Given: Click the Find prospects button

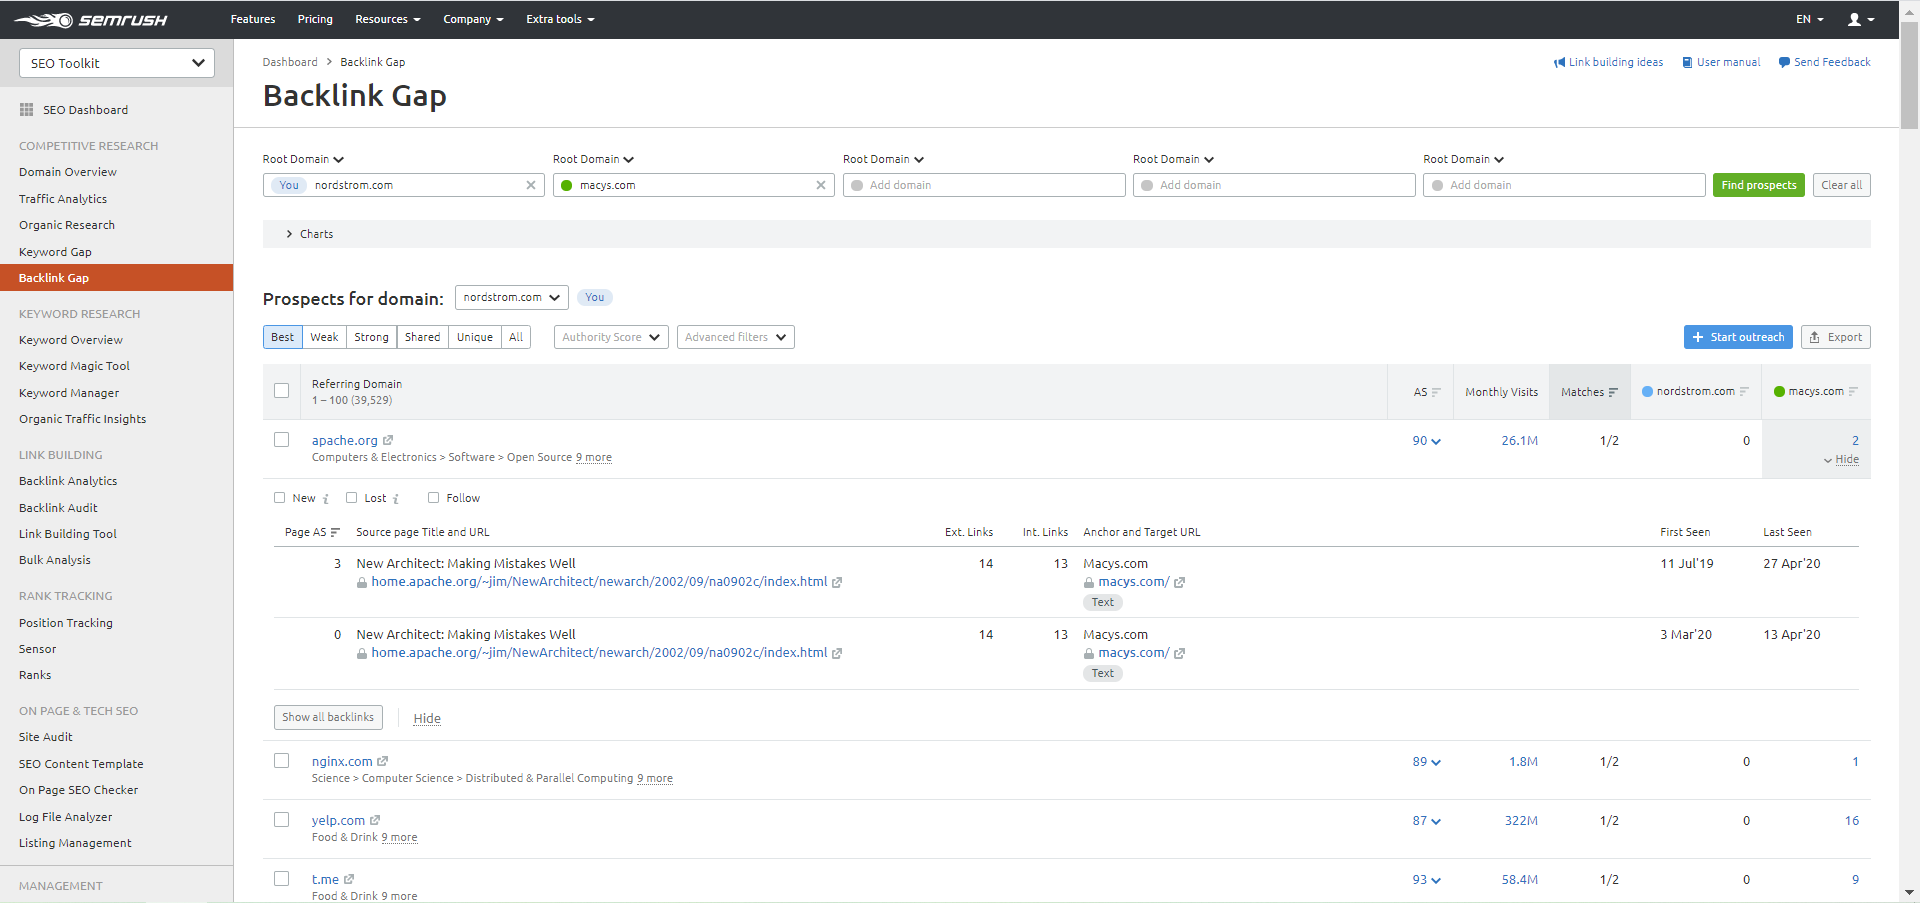Looking at the screenshot, I should (1758, 185).
